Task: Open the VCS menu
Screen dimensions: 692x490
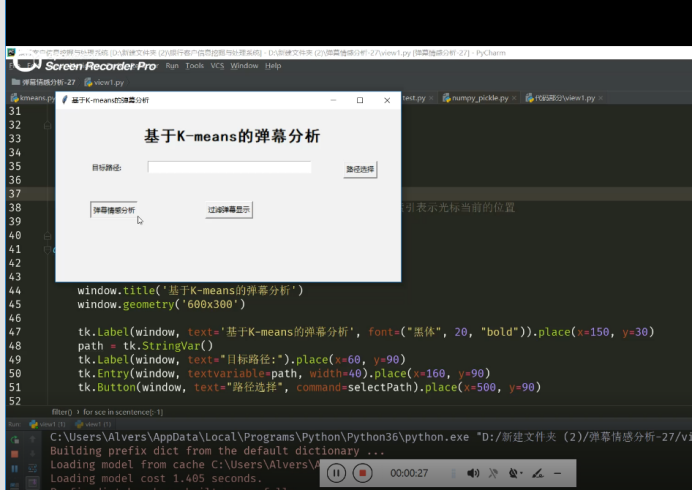Action: coord(217,66)
